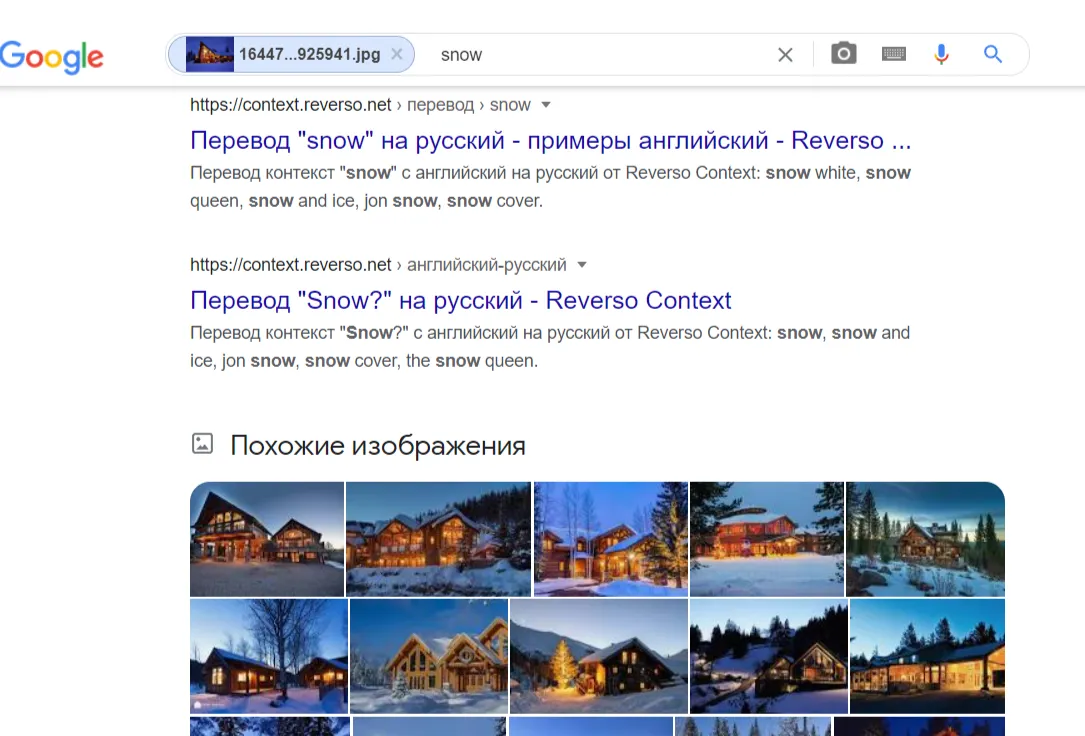Open second-row image of A-frame cabin on hillside
The height and width of the screenshot is (736, 1085).
point(769,656)
